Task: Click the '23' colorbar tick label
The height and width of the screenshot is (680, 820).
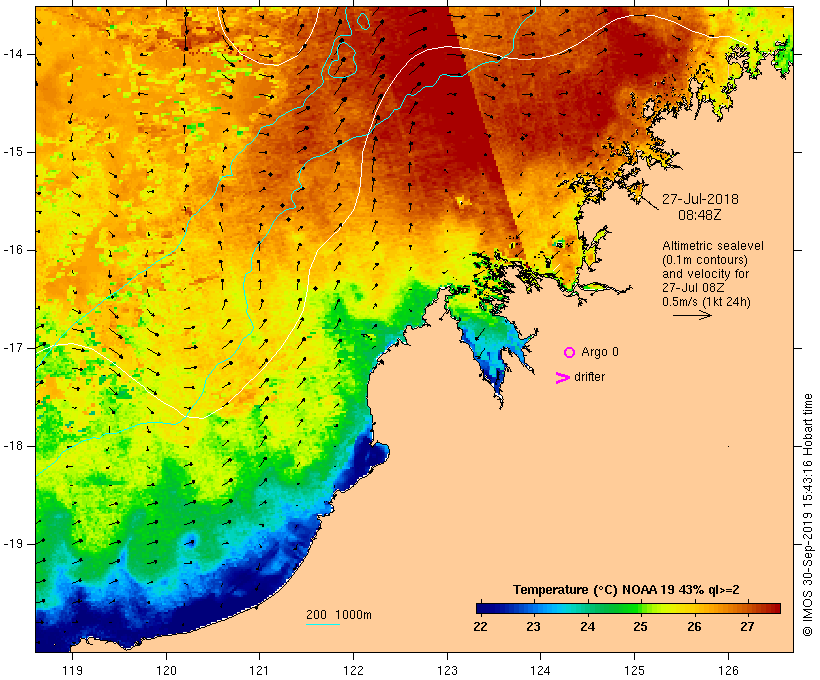Action: [533, 626]
